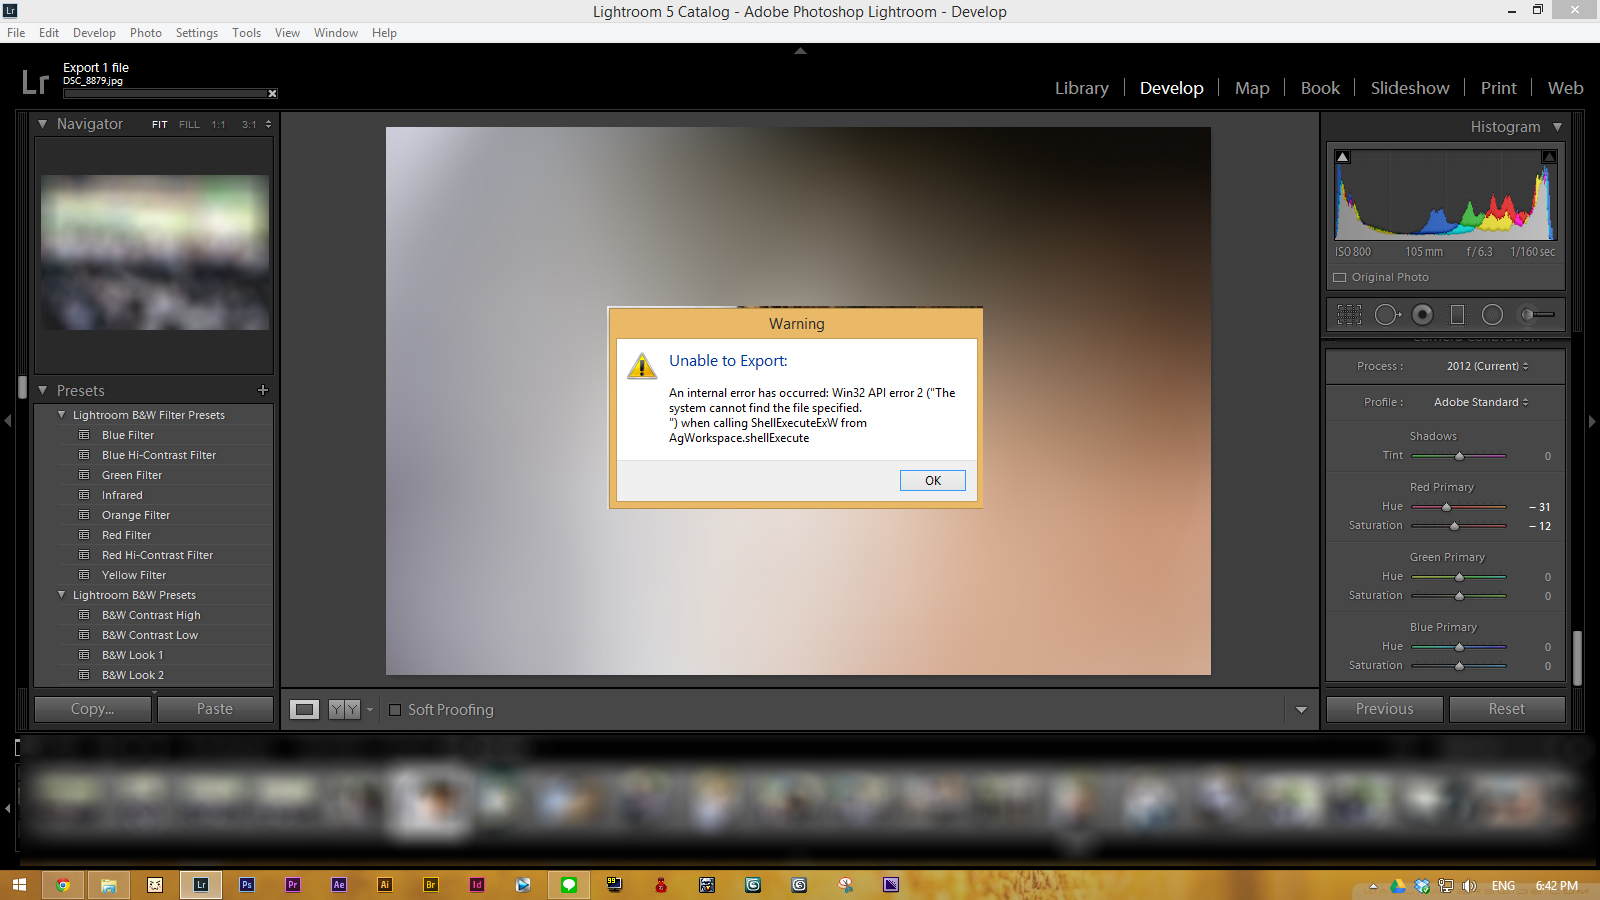Cancel the export progress with the X
This screenshot has height=900, width=1600.
point(272,94)
